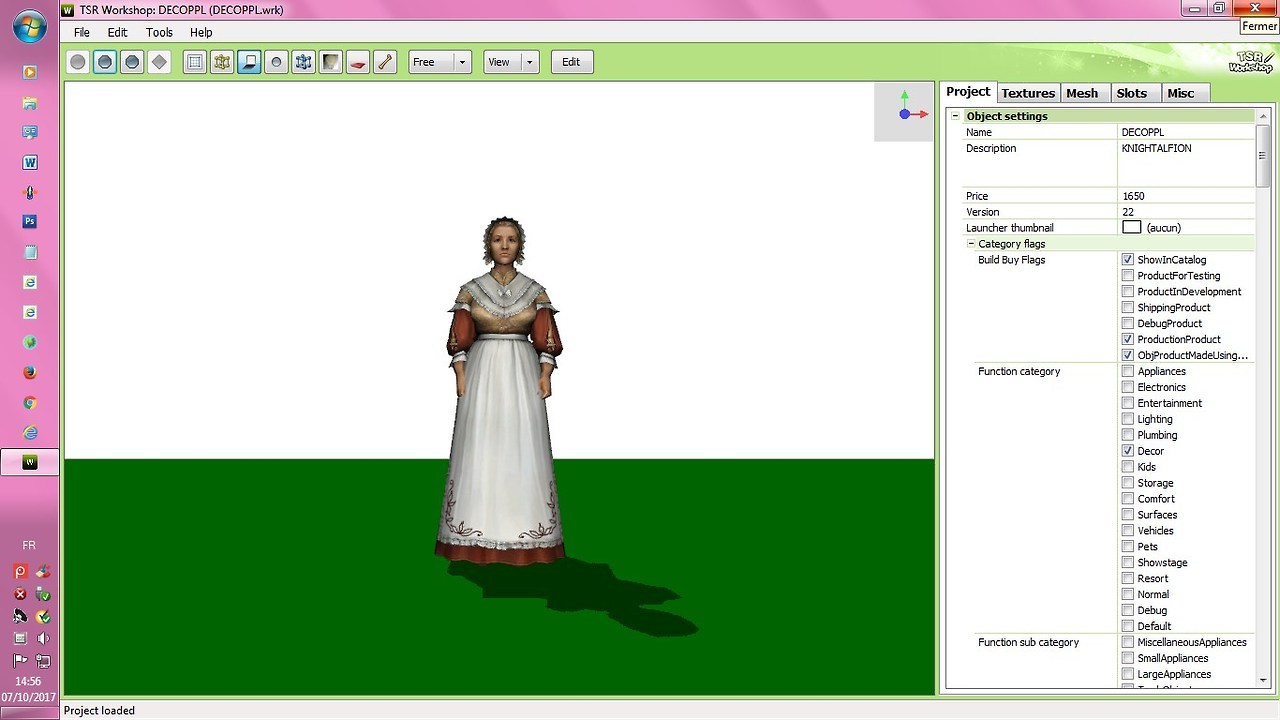Click the bone skeleton toolbar icon

coord(385,62)
